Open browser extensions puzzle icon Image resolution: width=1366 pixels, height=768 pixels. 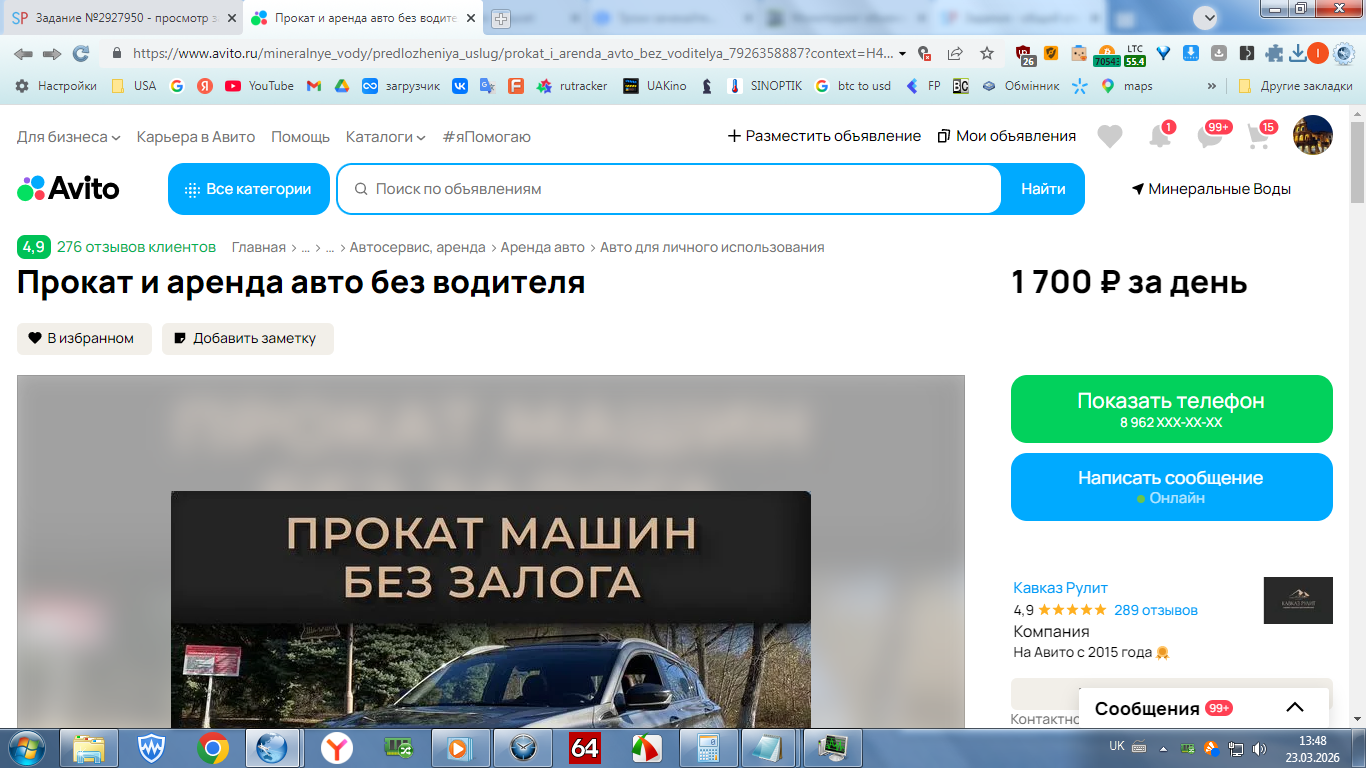[1274, 53]
